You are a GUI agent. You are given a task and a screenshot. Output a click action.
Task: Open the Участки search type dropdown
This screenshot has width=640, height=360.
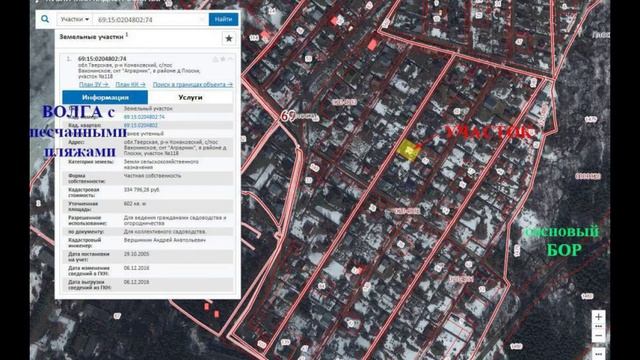coord(74,19)
